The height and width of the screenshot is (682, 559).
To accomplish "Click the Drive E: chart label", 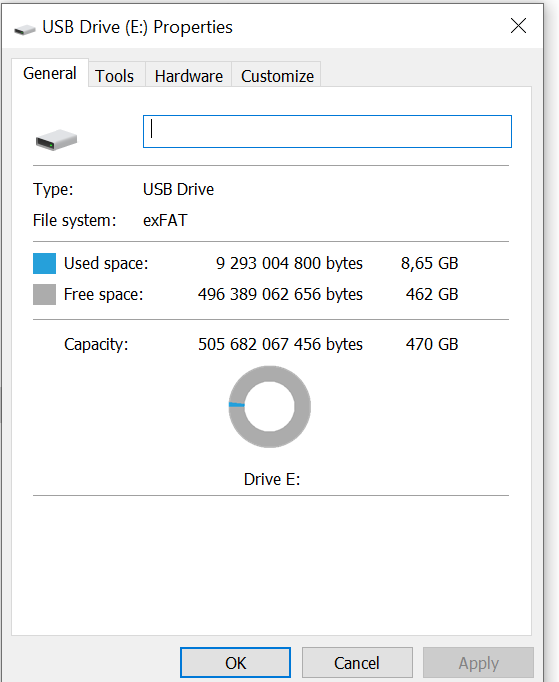I will [272, 479].
